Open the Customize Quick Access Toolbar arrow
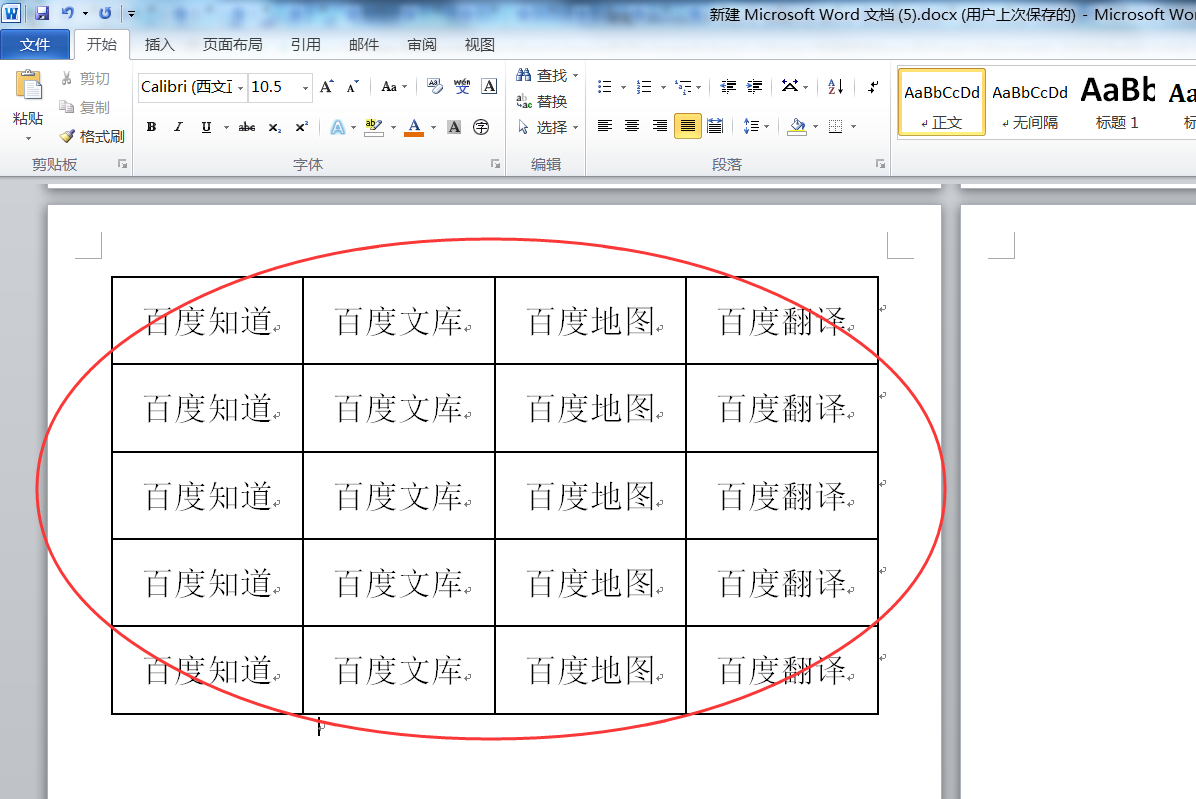The image size is (1196, 799). 131,14
